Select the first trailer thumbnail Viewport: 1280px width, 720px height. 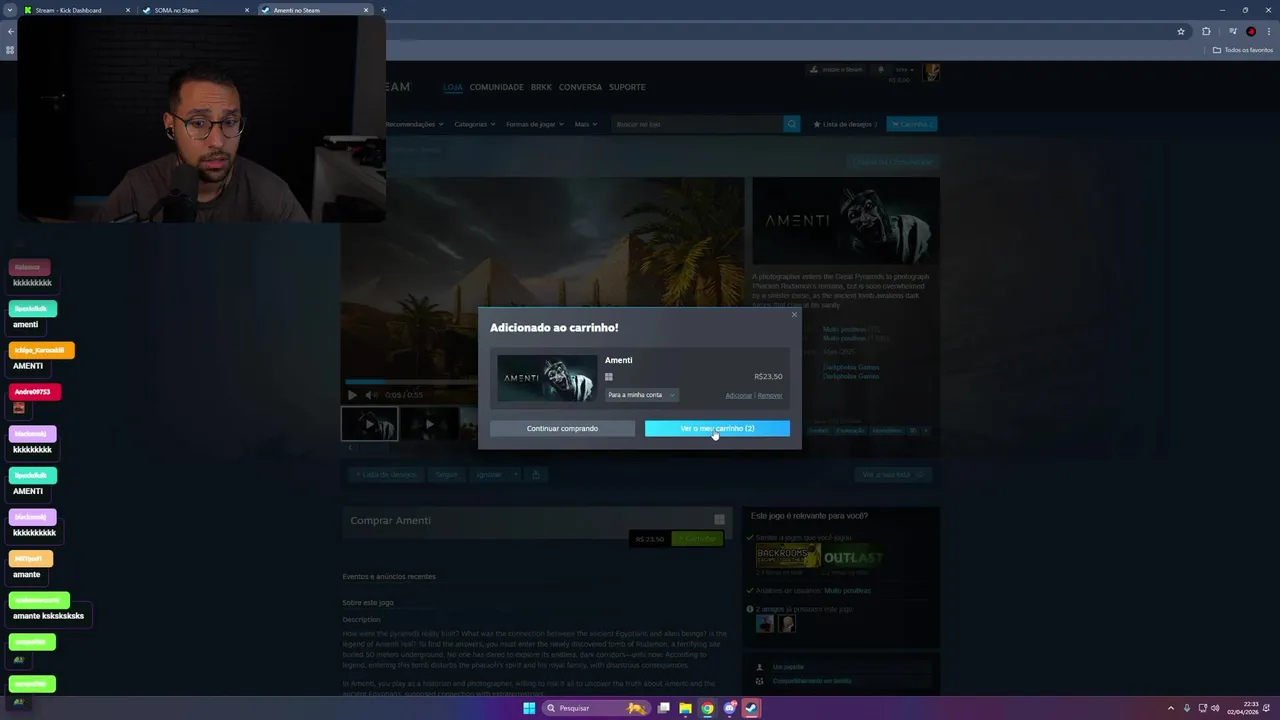pyautogui.click(x=369, y=424)
